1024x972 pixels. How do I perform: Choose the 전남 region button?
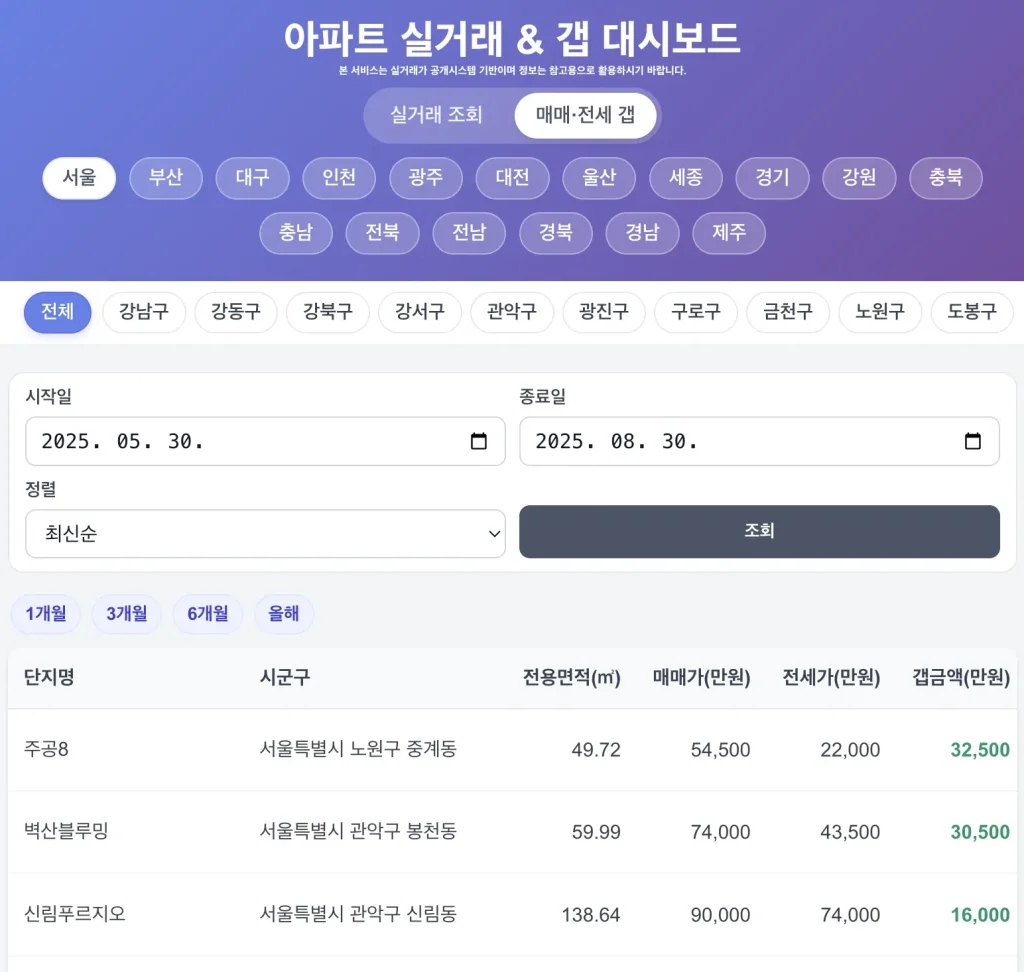[470, 233]
